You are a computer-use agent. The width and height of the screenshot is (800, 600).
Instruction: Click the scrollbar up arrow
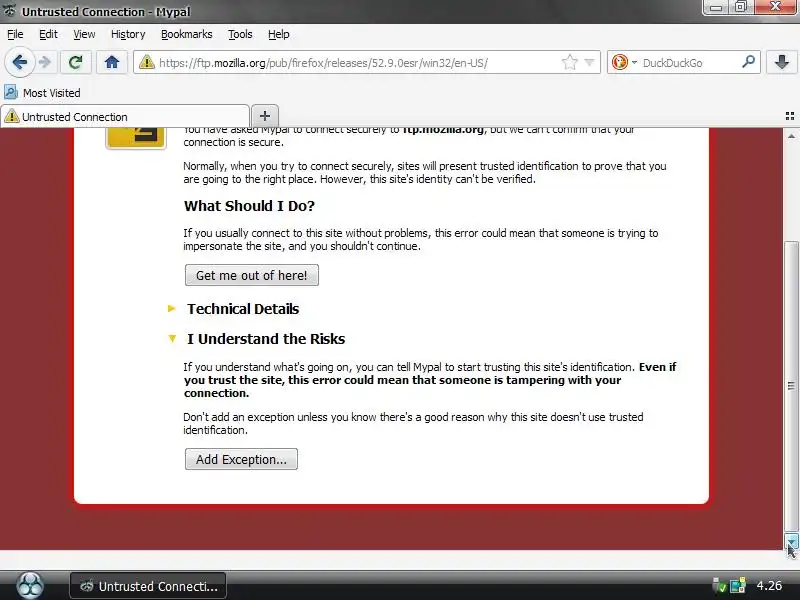[x=791, y=136]
